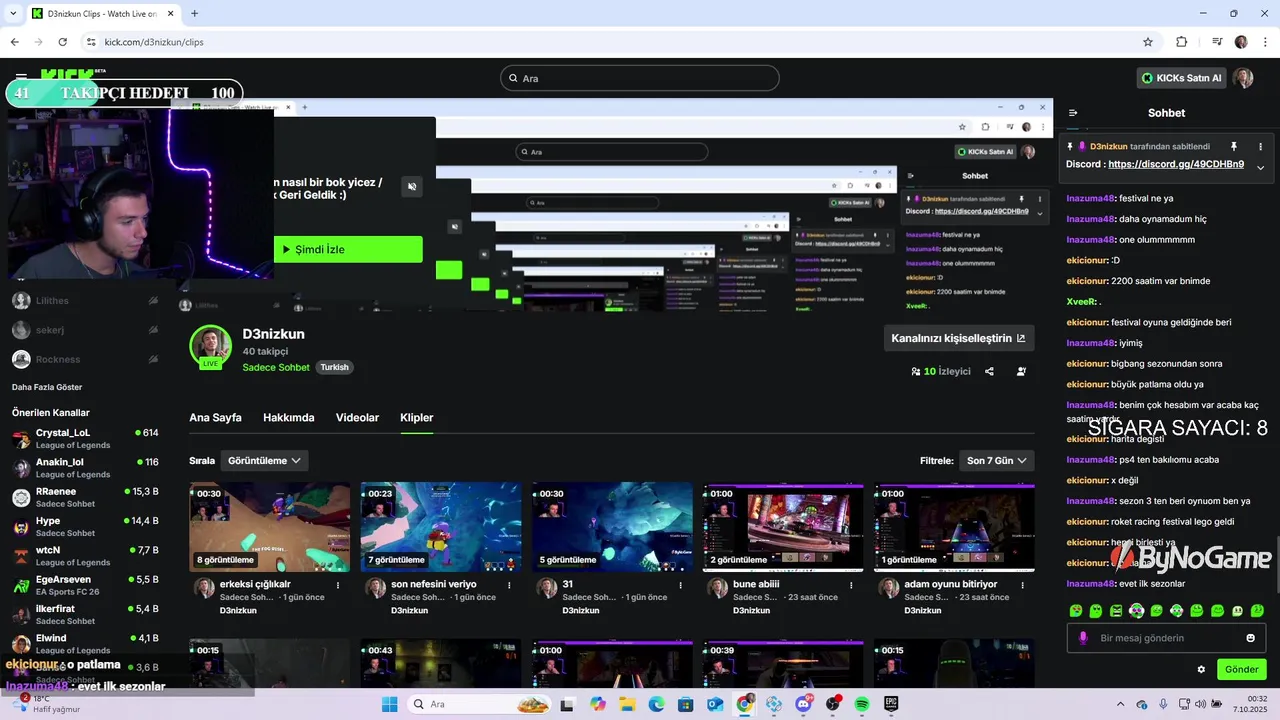Open the Sırala 'Görüntüleme' sort dropdown
This screenshot has width=1280, height=720.
[264, 461]
